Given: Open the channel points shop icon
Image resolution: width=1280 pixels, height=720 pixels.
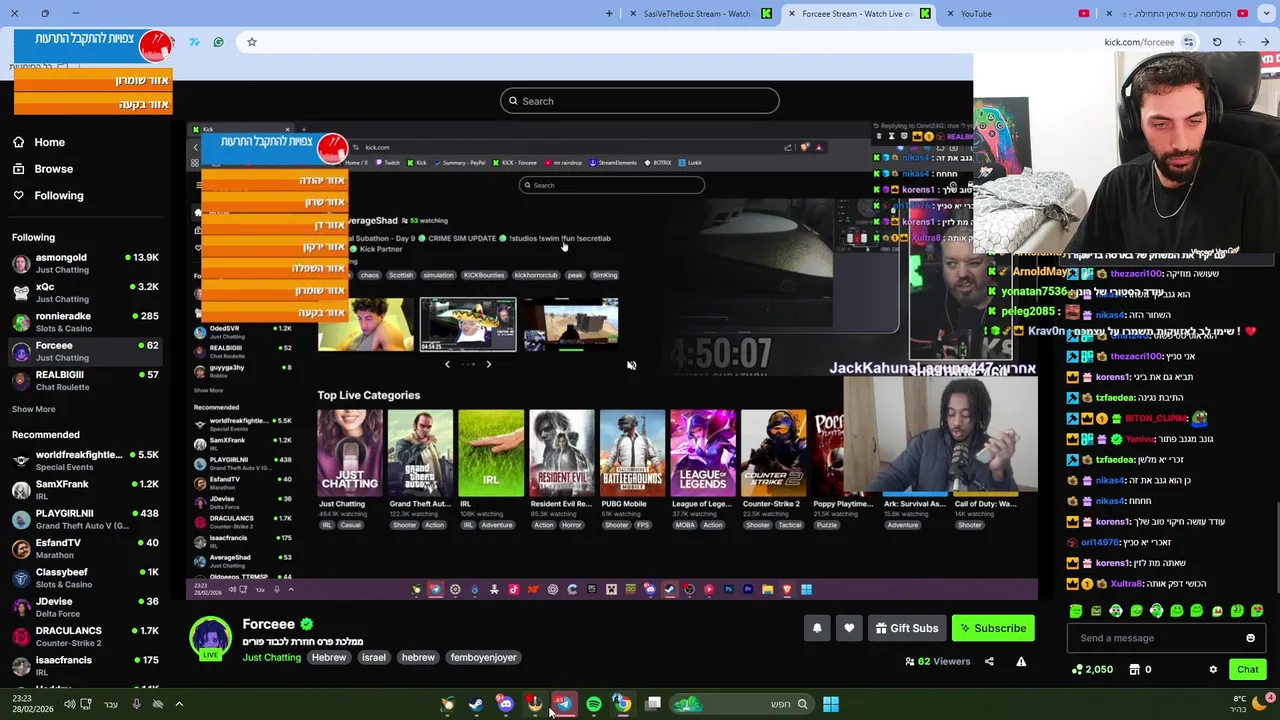Looking at the screenshot, I should point(1134,670).
